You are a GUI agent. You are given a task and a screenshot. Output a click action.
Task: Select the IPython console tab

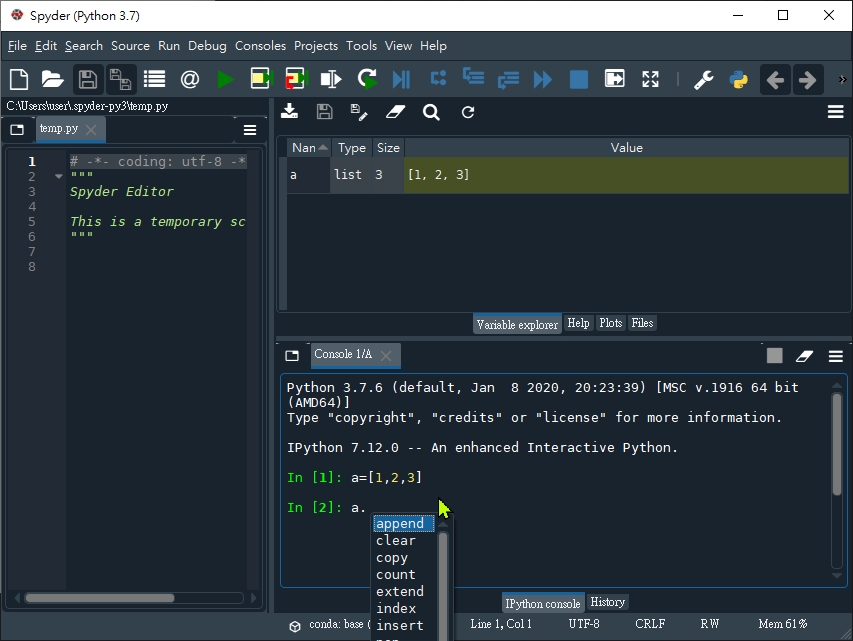pos(543,603)
